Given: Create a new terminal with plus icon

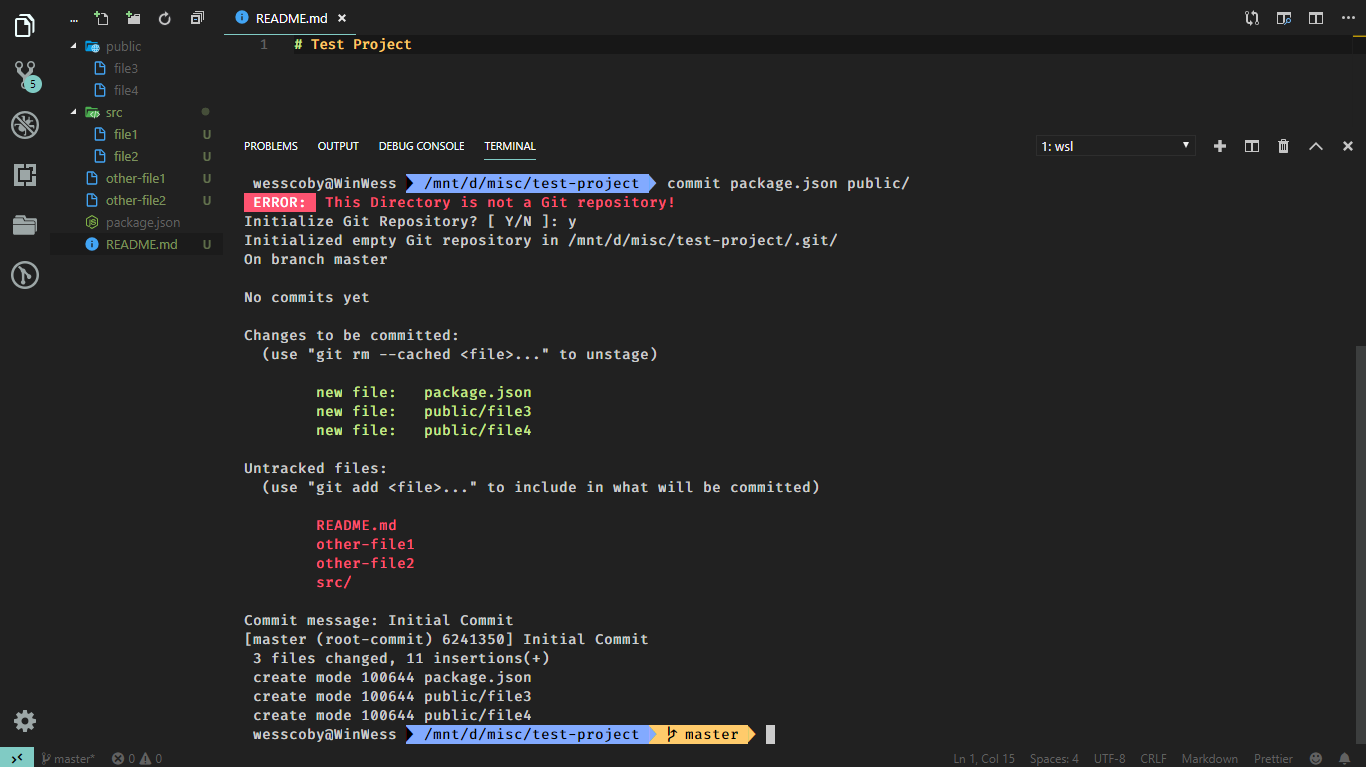Looking at the screenshot, I should [x=1220, y=146].
